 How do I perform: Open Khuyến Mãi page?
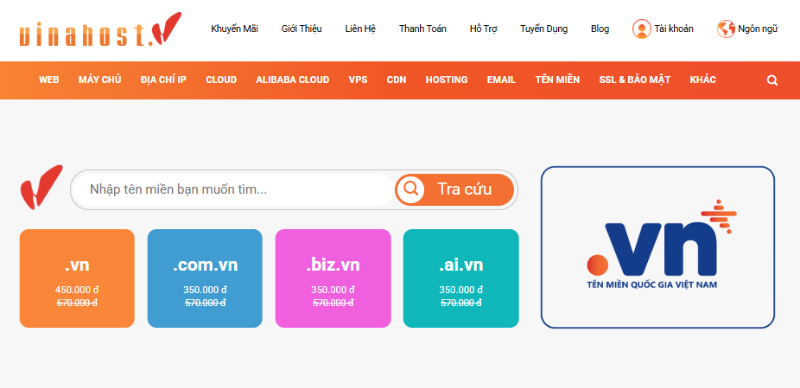coord(235,29)
